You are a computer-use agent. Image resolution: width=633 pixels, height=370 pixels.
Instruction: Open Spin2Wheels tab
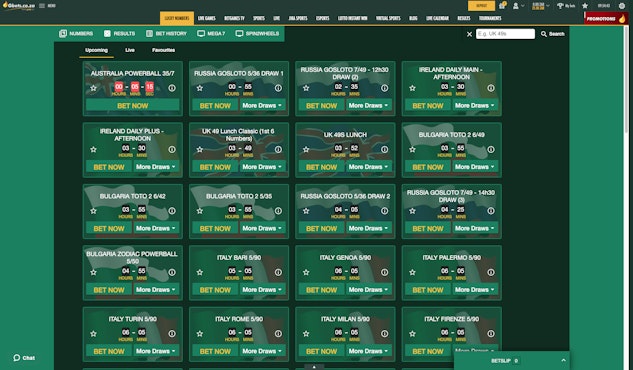pyautogui.click(x=258, y=33)
